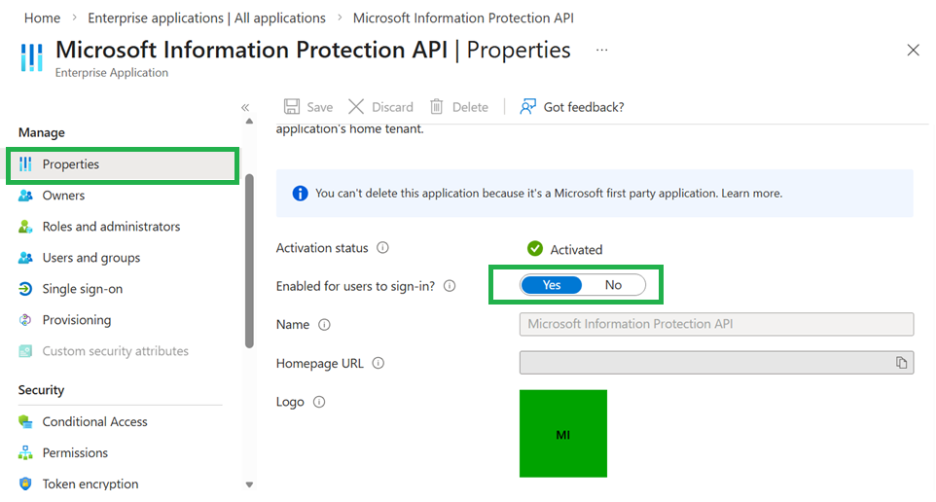
Task: Open Custom security attributes
Action: point(115,351)
